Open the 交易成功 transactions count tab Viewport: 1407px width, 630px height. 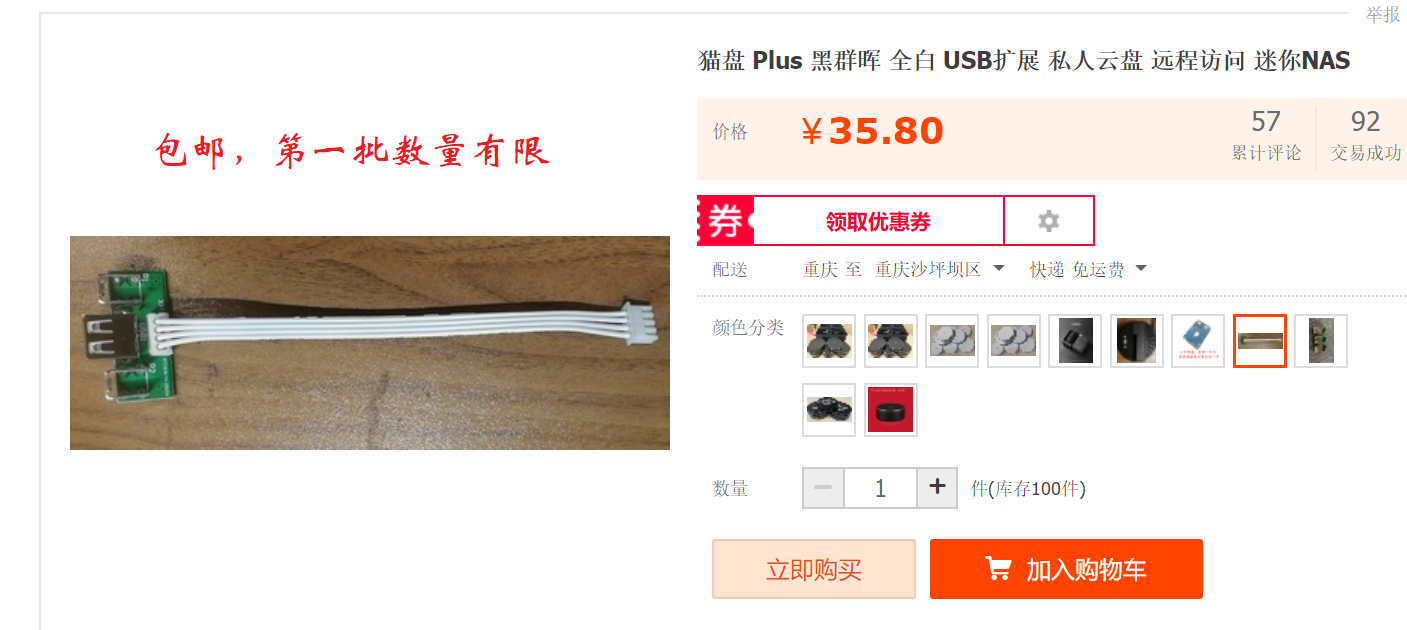point(1366,135)
